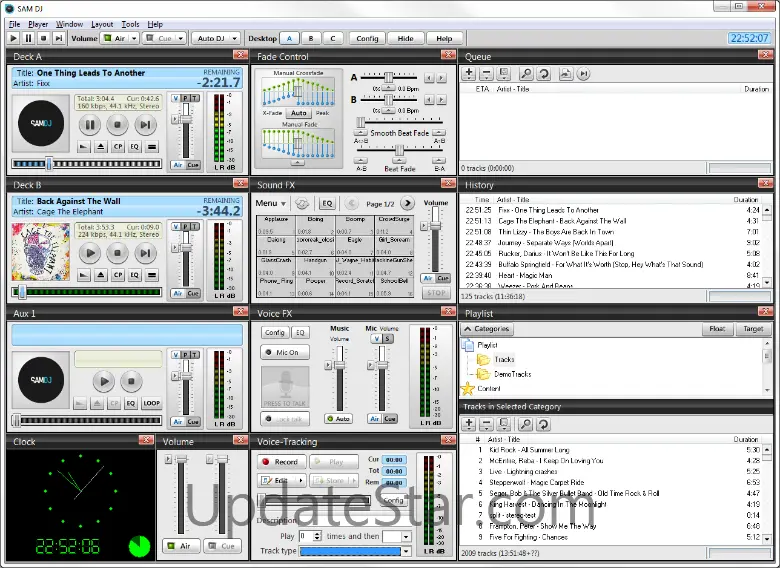This screenshot has height=568, width=780.
Task: Stop Deck A playback
Action: 117,125
